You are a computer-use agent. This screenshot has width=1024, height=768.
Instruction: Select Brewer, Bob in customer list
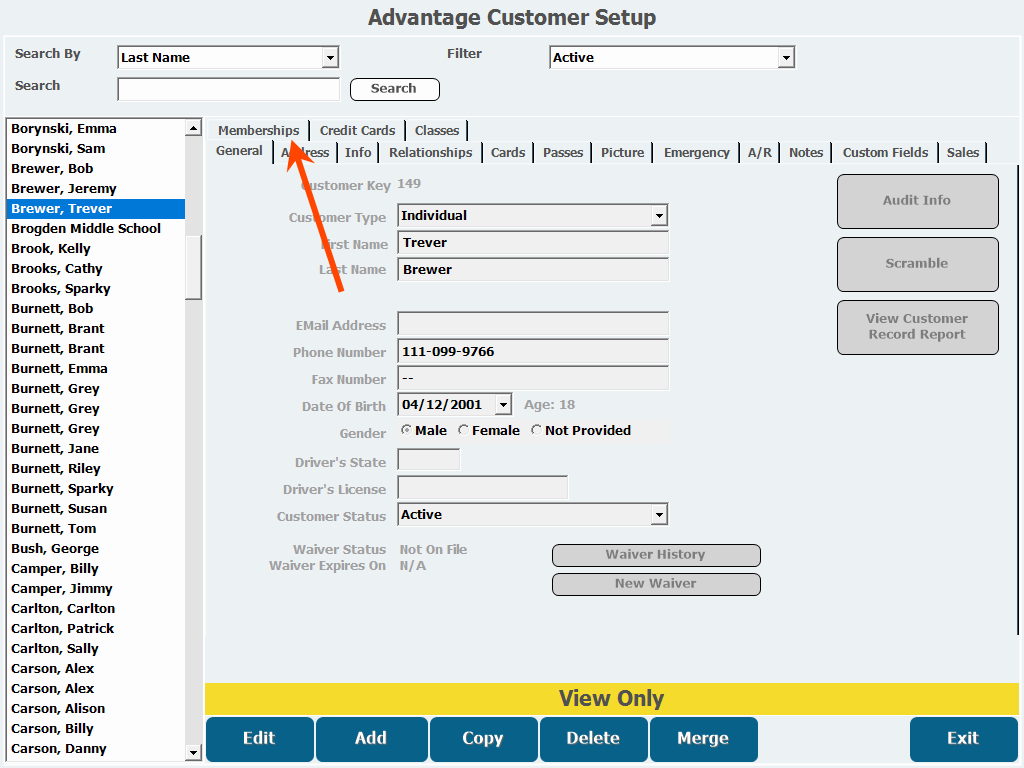(x=96, y=168)
